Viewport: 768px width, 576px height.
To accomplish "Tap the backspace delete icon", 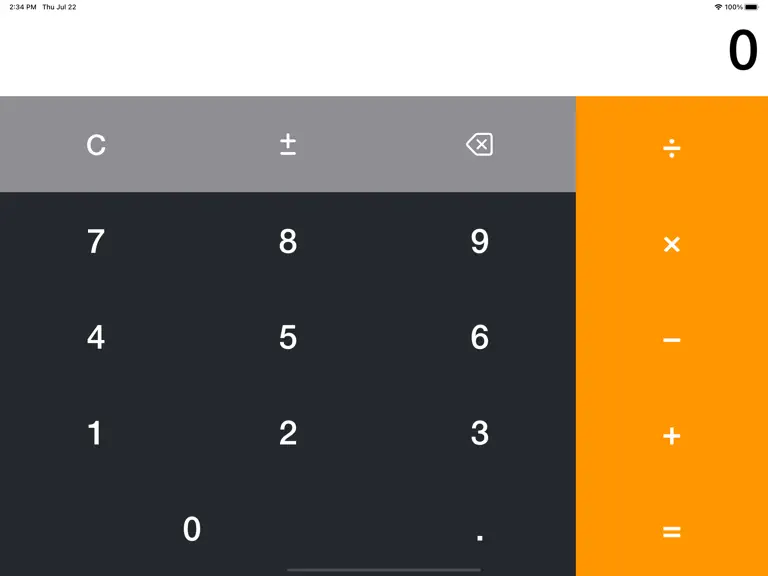I will pyautogui.click(x=480, y=144).
